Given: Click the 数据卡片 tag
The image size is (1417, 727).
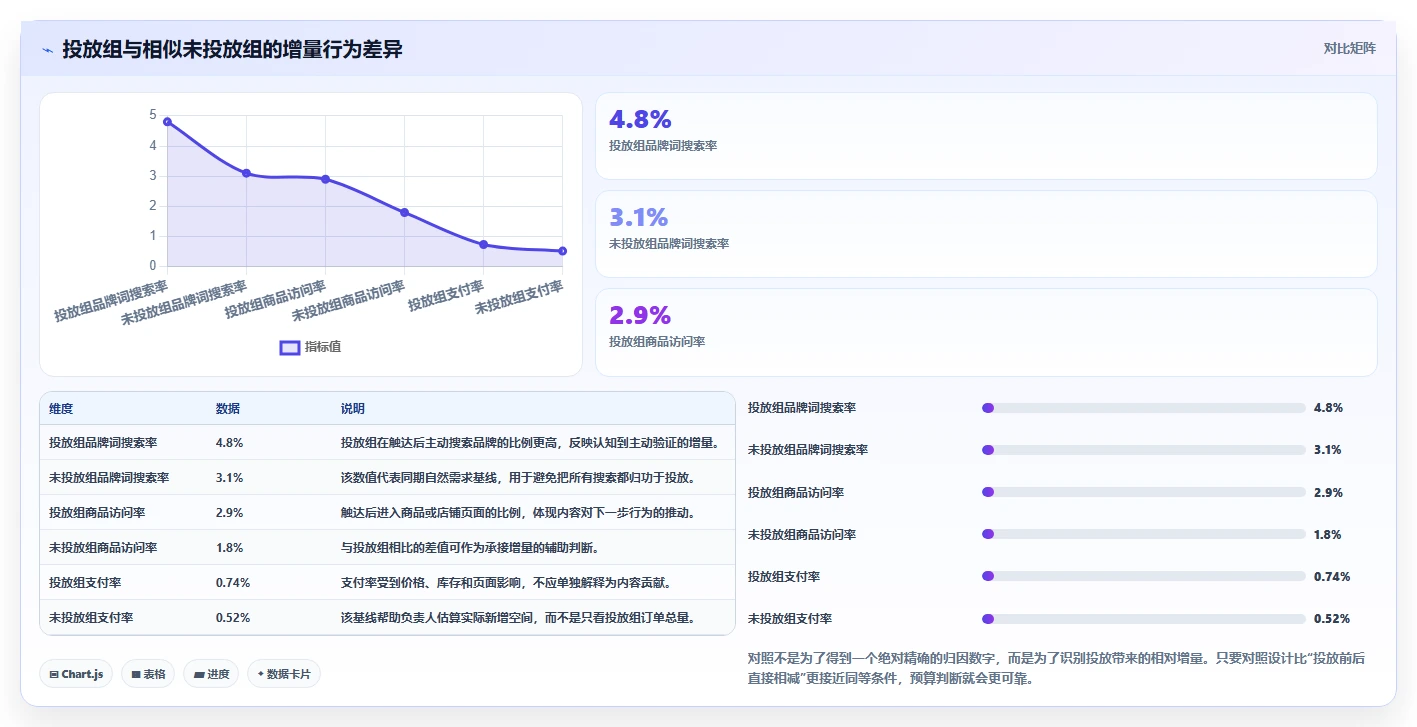Looking at the screenshot, I should [x=284, y=674].
